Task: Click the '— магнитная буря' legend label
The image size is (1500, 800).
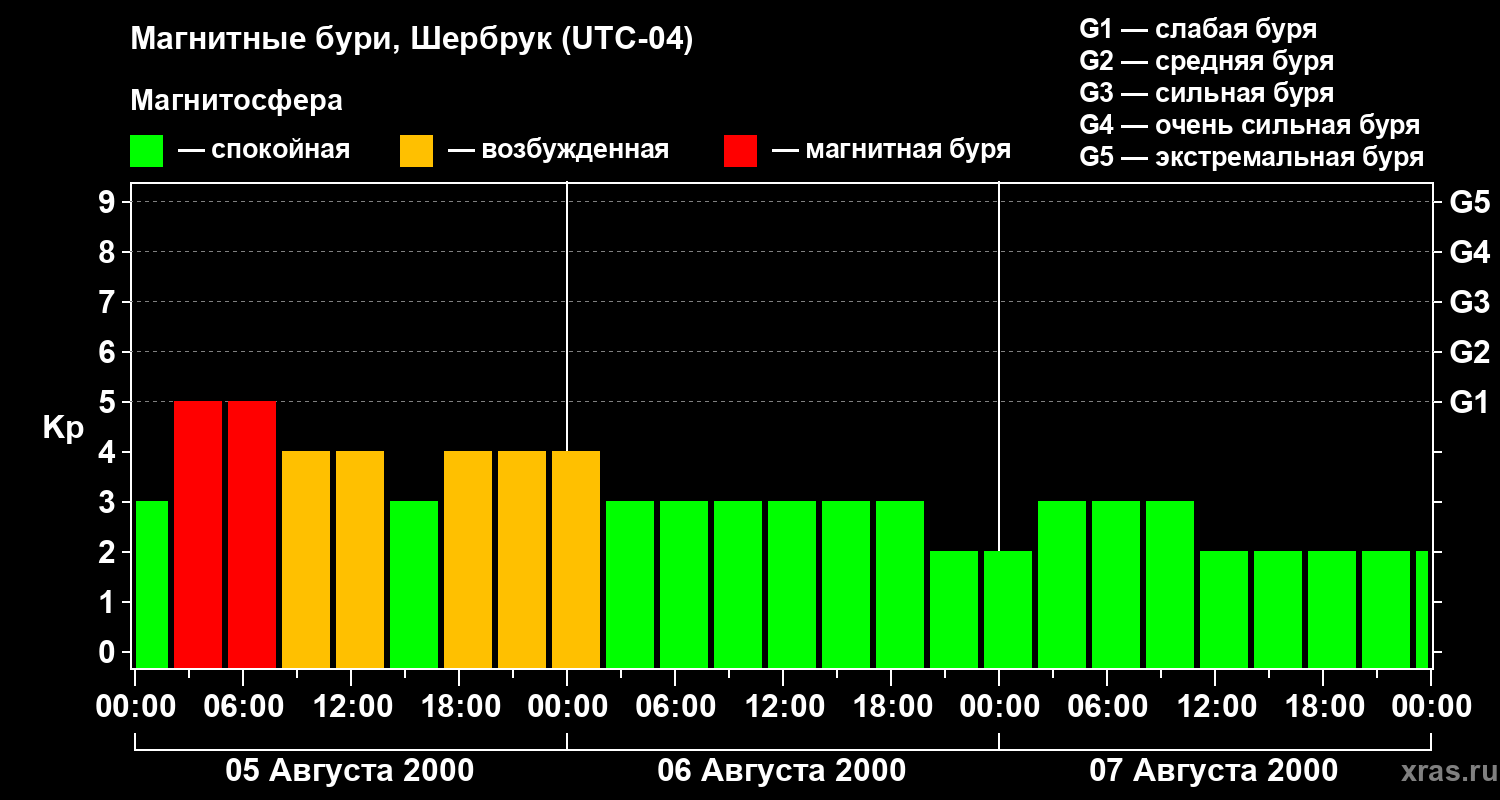Action: pos(891,151)
